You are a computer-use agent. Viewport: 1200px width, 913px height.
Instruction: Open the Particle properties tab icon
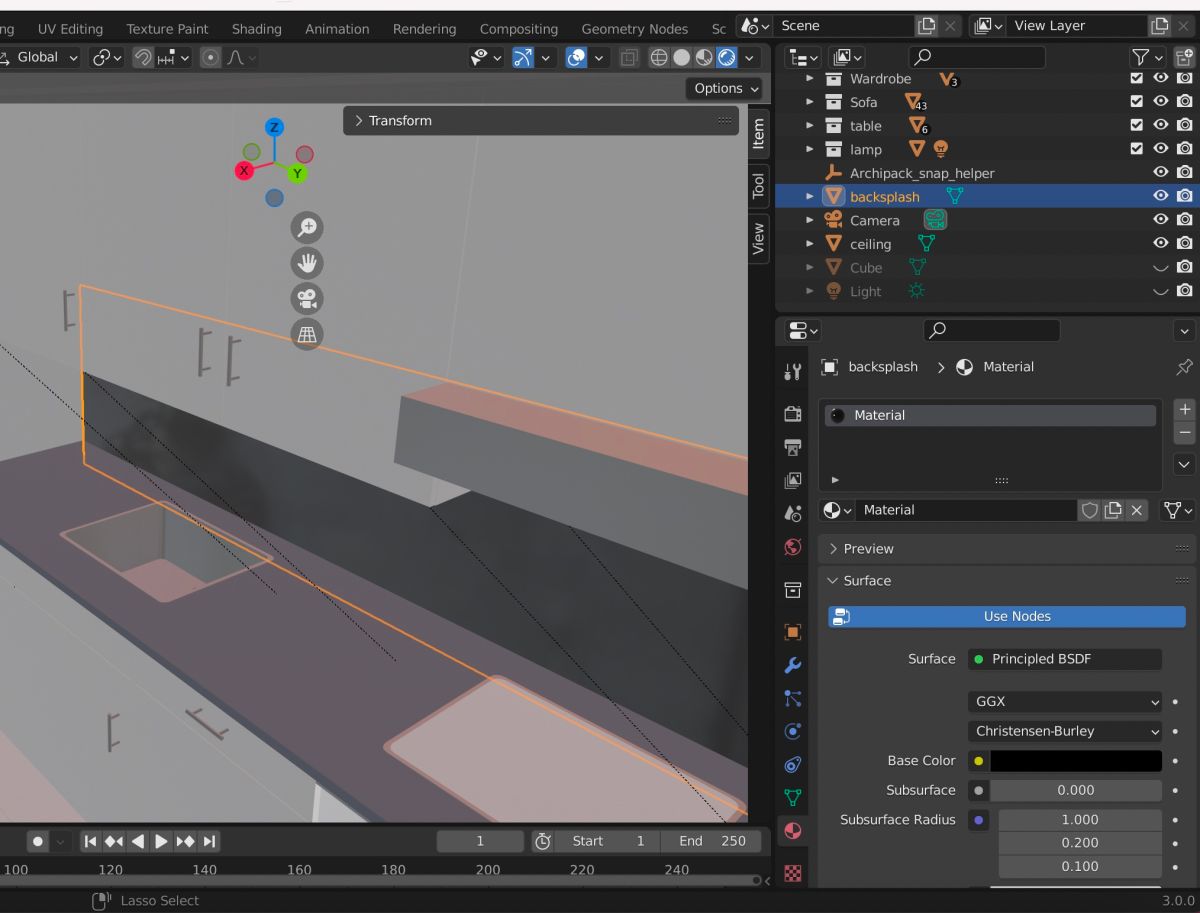[793, 698]
